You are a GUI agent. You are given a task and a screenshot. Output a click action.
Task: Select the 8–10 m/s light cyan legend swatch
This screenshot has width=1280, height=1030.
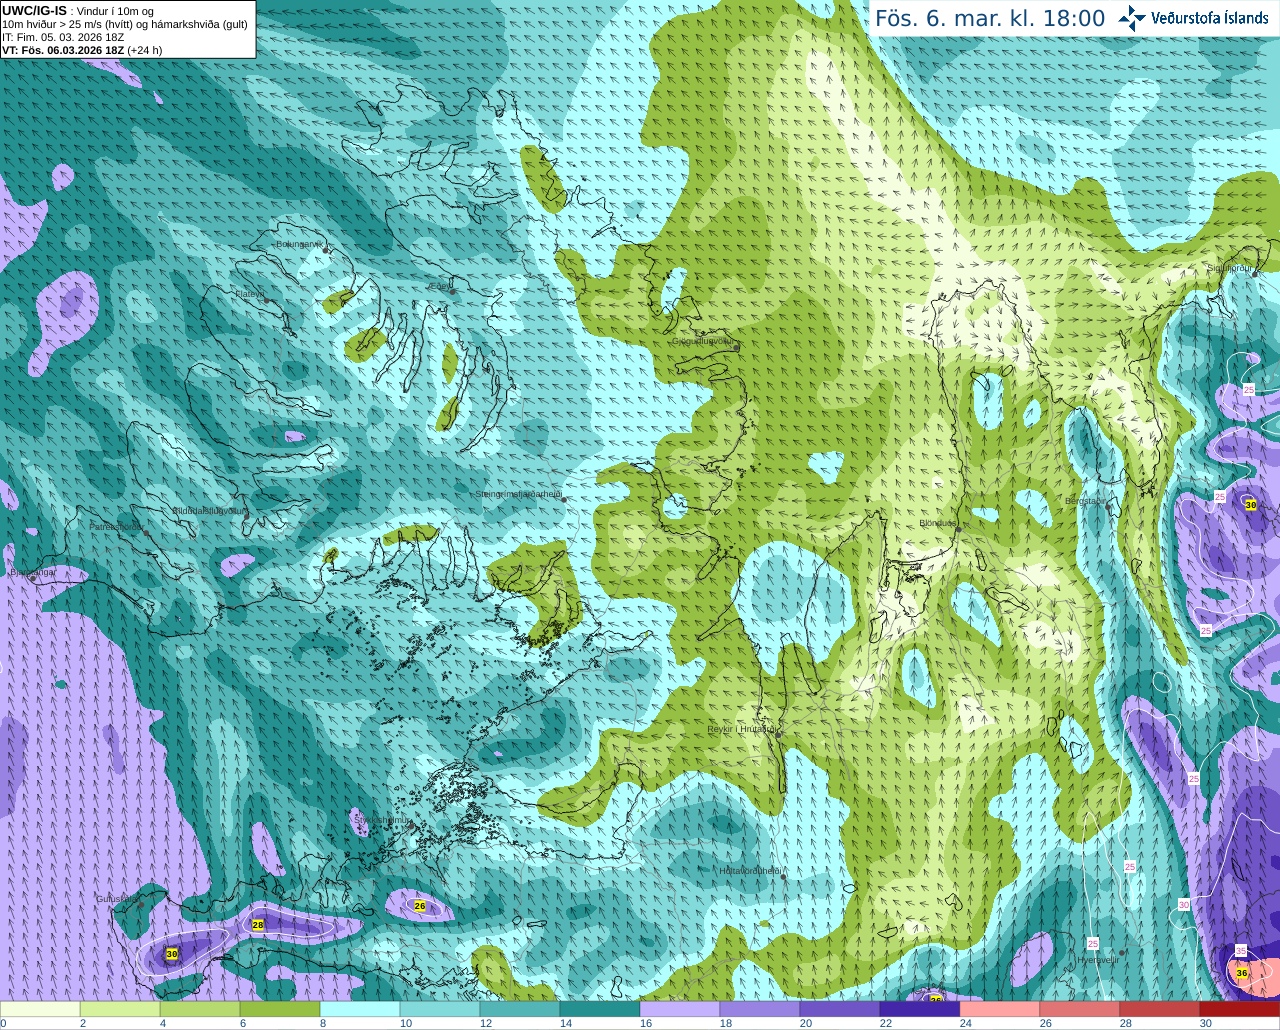click(x=360, y=1009)
